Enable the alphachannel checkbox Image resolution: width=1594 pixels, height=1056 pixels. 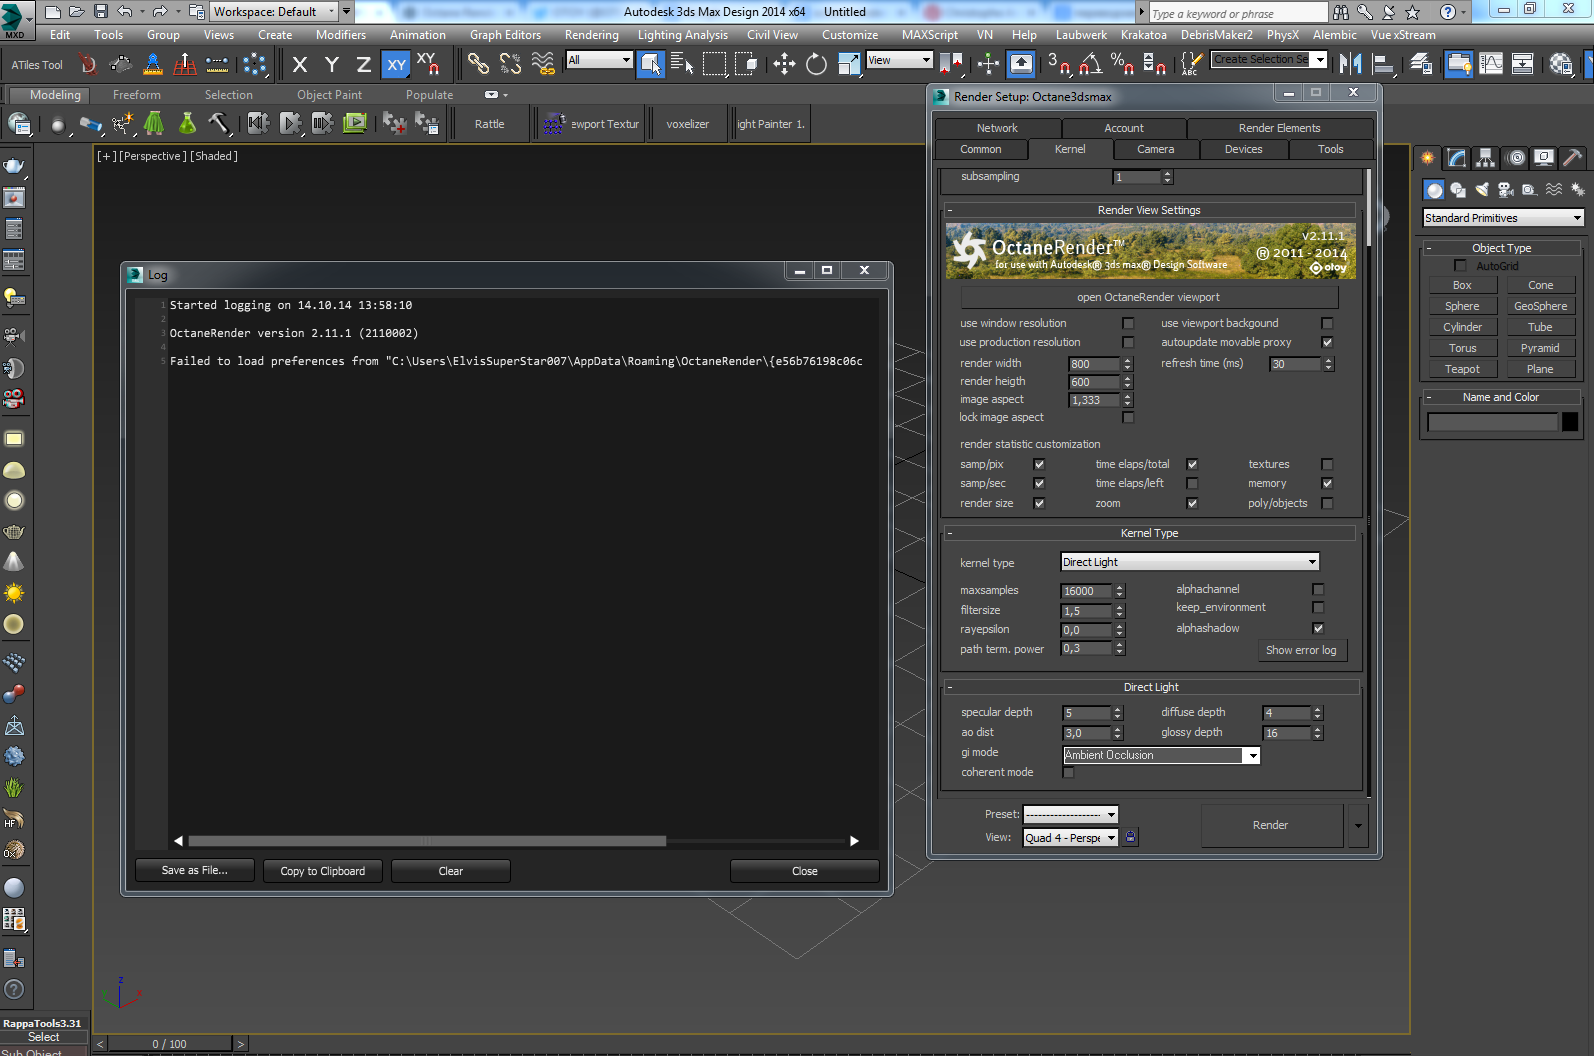coord(1318,589)
